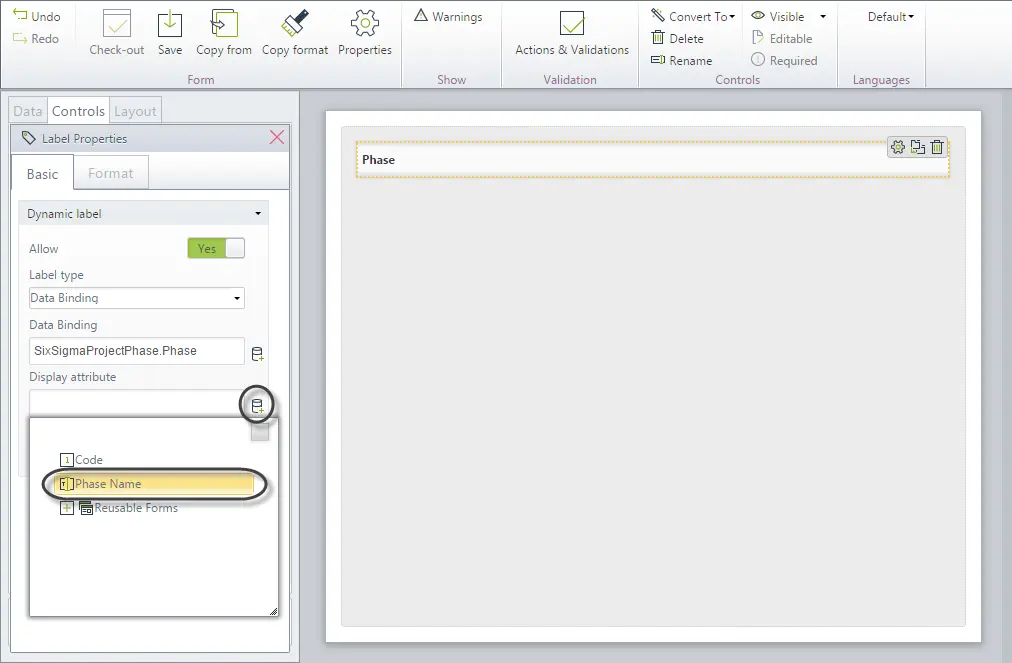Click the trash icon on Phase label
The height and width of the screenshot is (663, 1012).
[937, 147]
